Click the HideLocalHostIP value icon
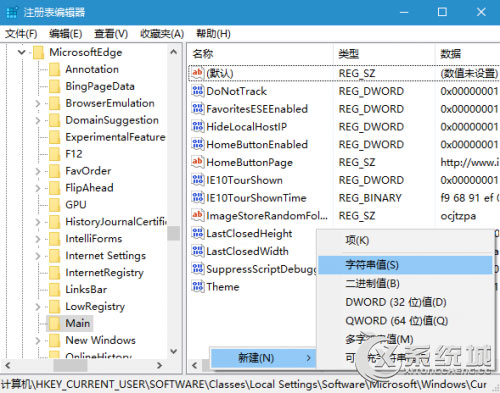Viewport: 500px width, 393px height. pyautogui.click(x=197, y=126)
